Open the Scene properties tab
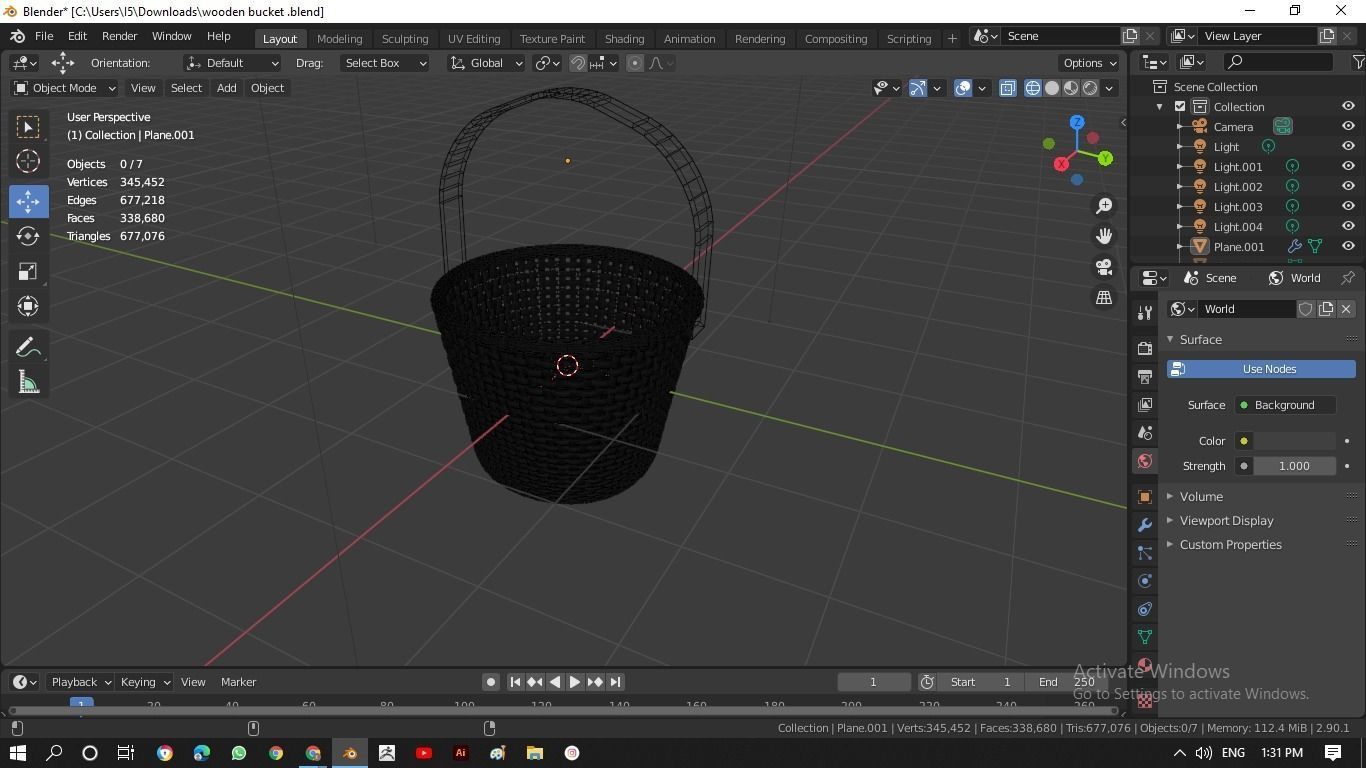The height and width of the screenshot is (768, 1366). click(x=1145, y=432)
